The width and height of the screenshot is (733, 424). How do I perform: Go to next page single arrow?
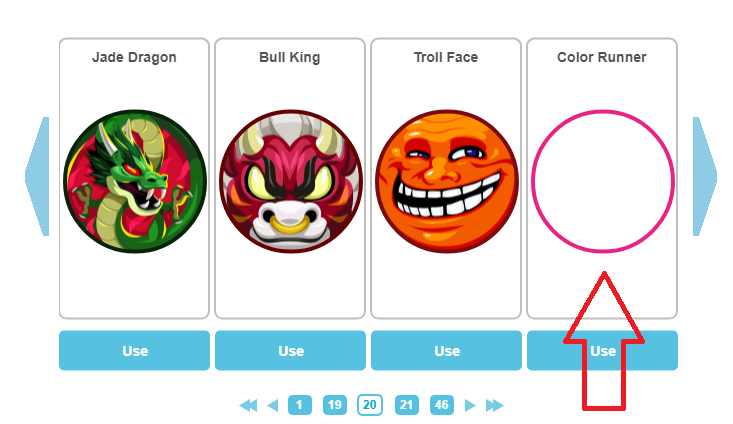[x=470, y=405]
